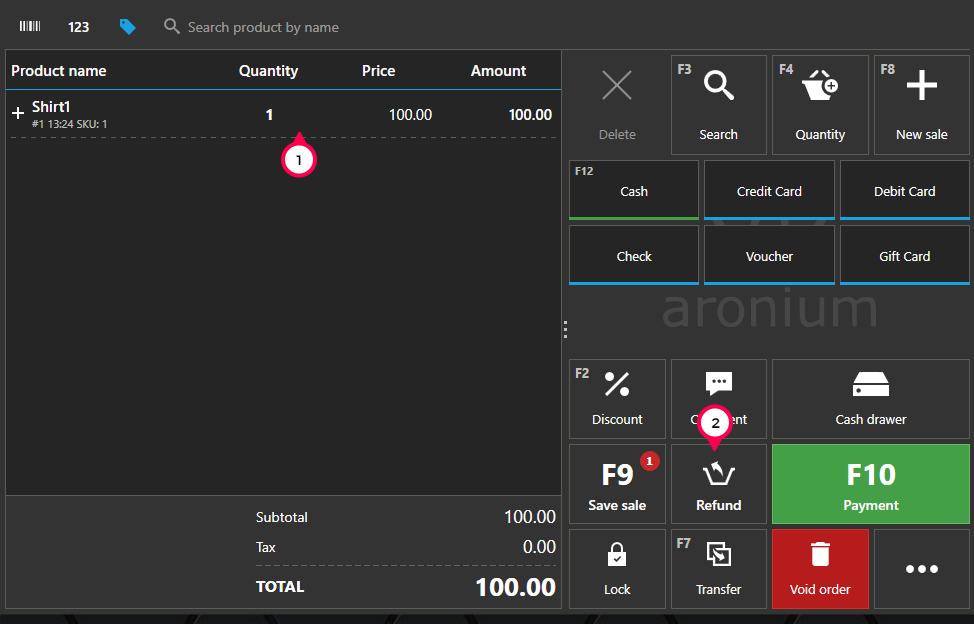
Task: Lock the register with padlock icon
Action: [617, 569]
